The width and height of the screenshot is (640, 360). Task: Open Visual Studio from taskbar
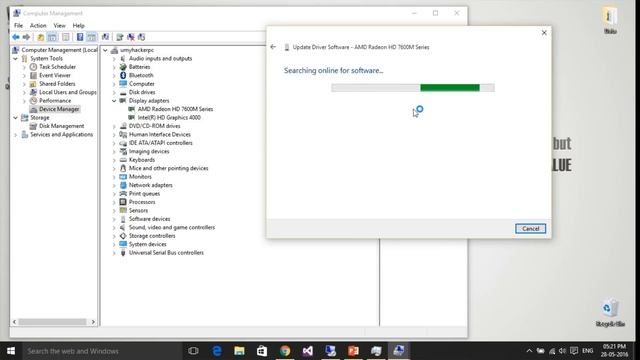(308, 351)
